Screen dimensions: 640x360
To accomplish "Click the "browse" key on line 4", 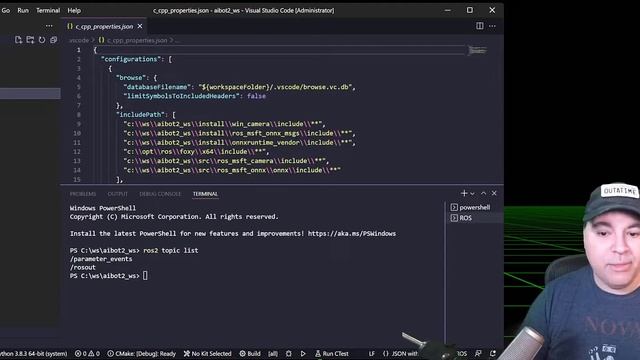I will tap(130, 78).
